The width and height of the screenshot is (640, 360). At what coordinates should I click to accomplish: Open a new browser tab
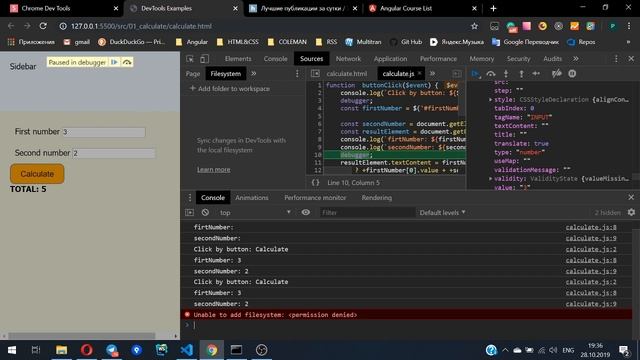493,8
